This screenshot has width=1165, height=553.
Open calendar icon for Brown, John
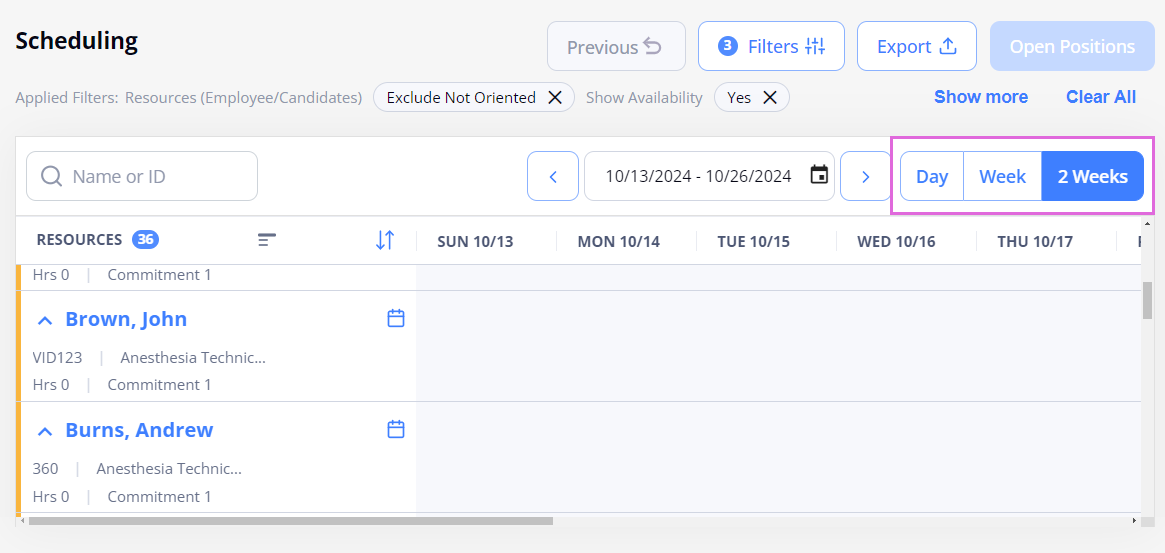(397, 318)
